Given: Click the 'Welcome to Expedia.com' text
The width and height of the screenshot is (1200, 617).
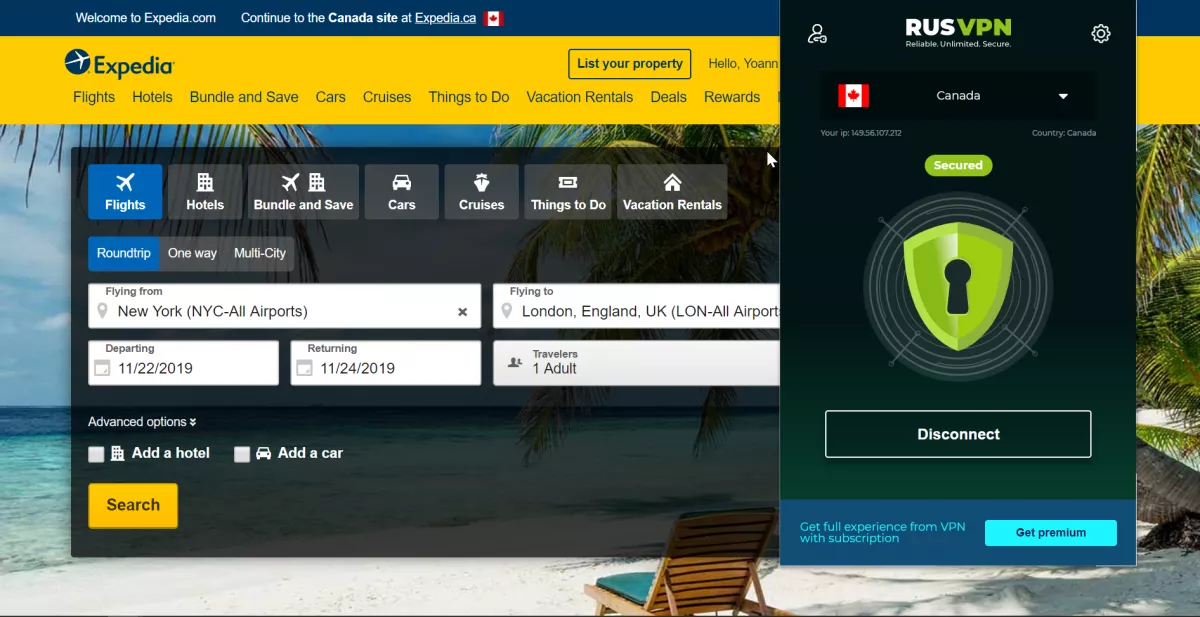Looking at the screenshot, I should click(146, 18).
